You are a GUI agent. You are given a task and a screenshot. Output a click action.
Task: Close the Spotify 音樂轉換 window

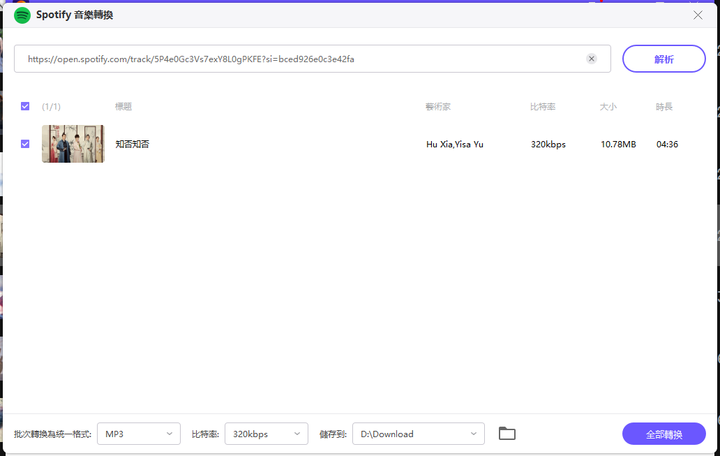(698, 15)
